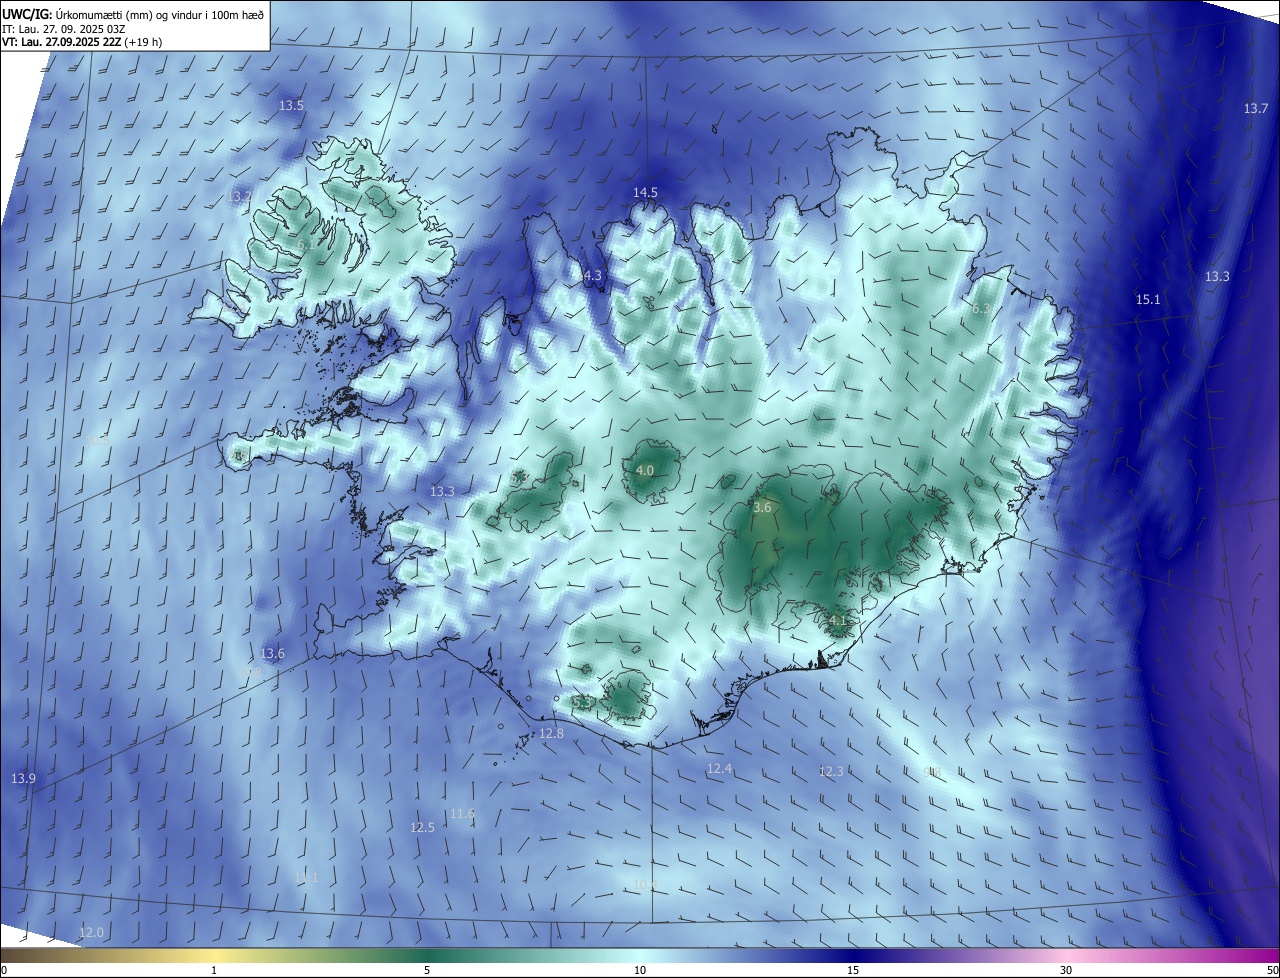Viewport: 1280px width, 978px height.
Task: Click the title 'Úrkomumætti (mm) og vindur í 100m hæð'
Action: (x=159, y=14)
